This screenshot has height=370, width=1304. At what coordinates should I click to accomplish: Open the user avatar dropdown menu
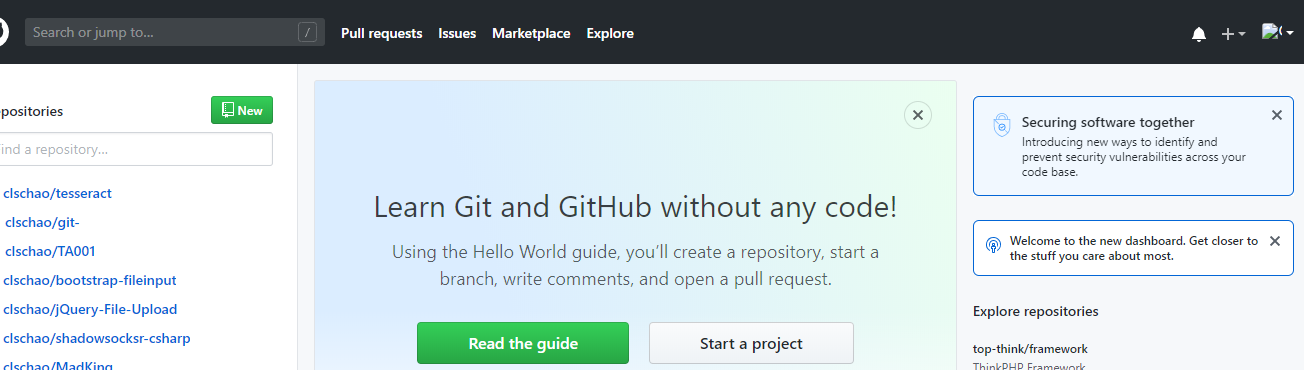[1278, 32]
